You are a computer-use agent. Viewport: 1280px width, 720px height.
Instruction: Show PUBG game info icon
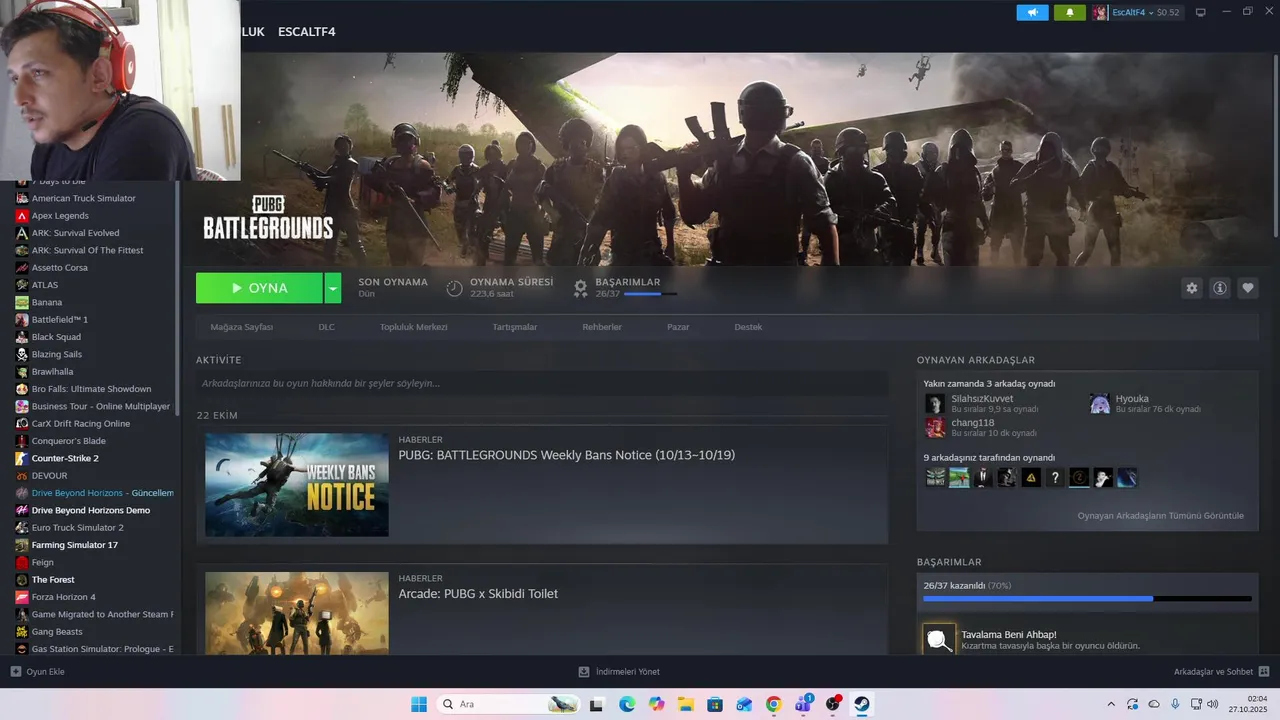(x=1220, y=288)
